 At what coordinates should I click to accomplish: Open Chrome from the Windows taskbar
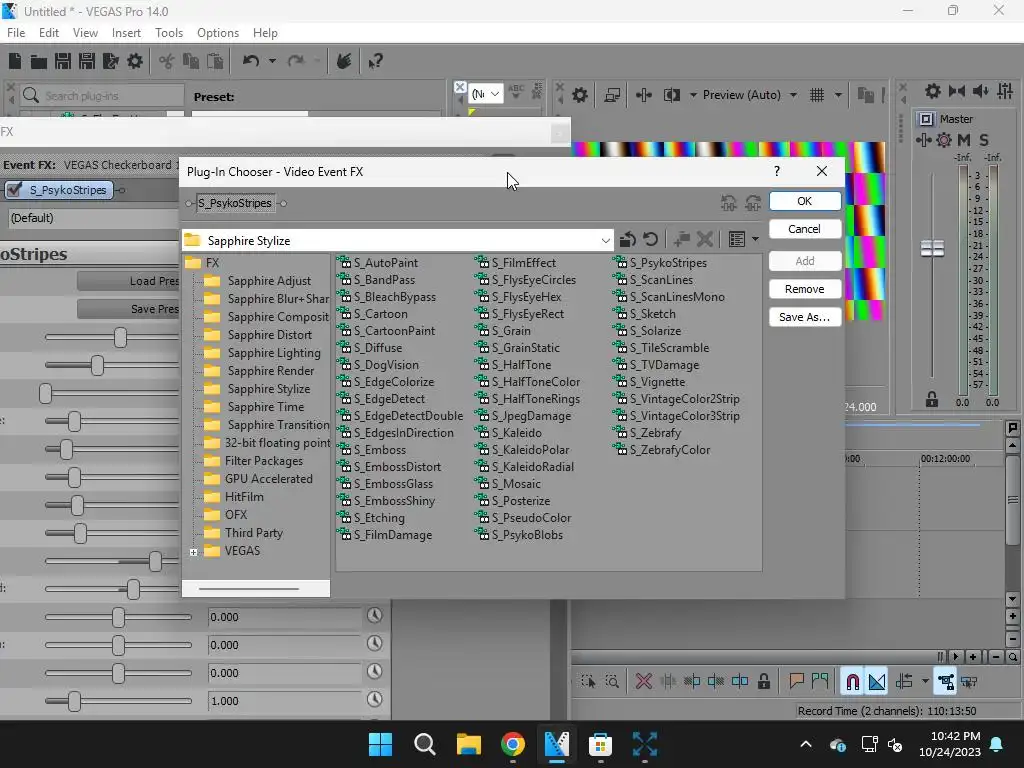(x=513, y=744)
